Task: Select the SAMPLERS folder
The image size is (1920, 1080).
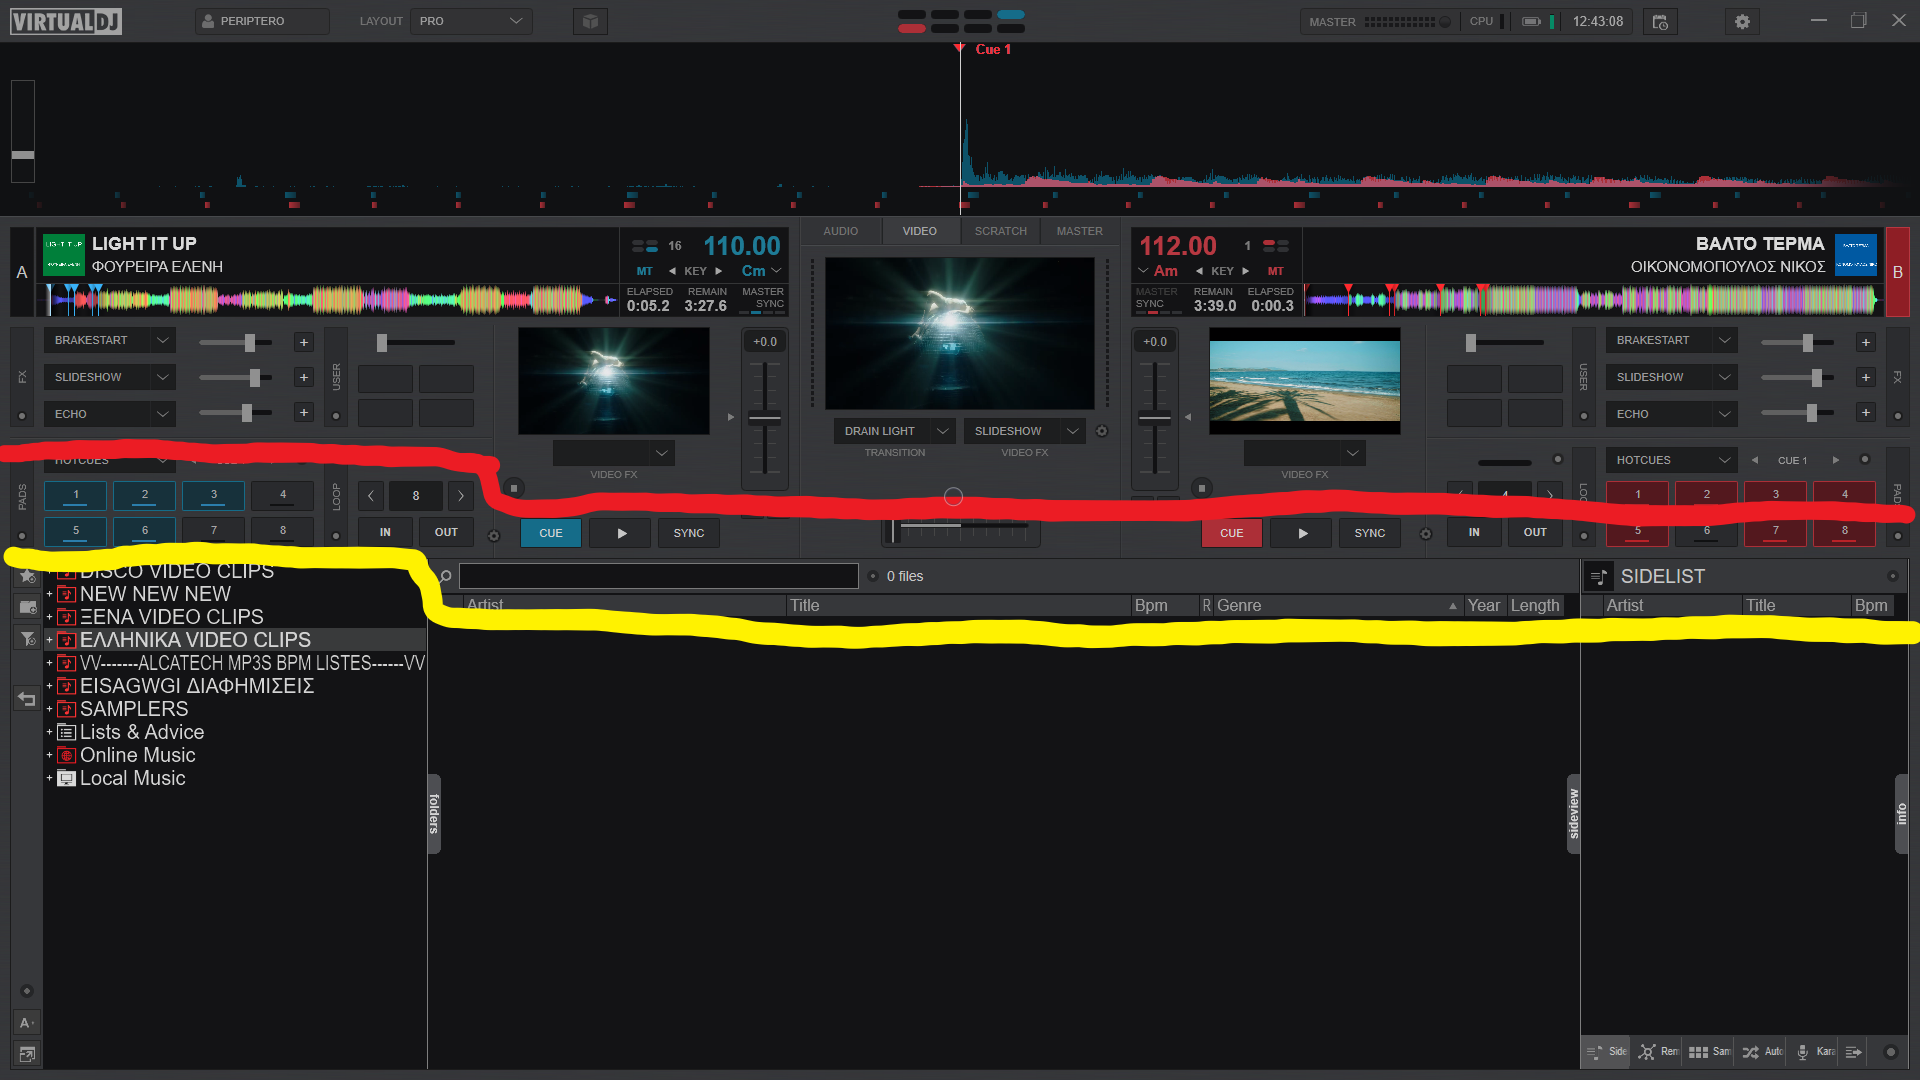Action: (134, 709)
